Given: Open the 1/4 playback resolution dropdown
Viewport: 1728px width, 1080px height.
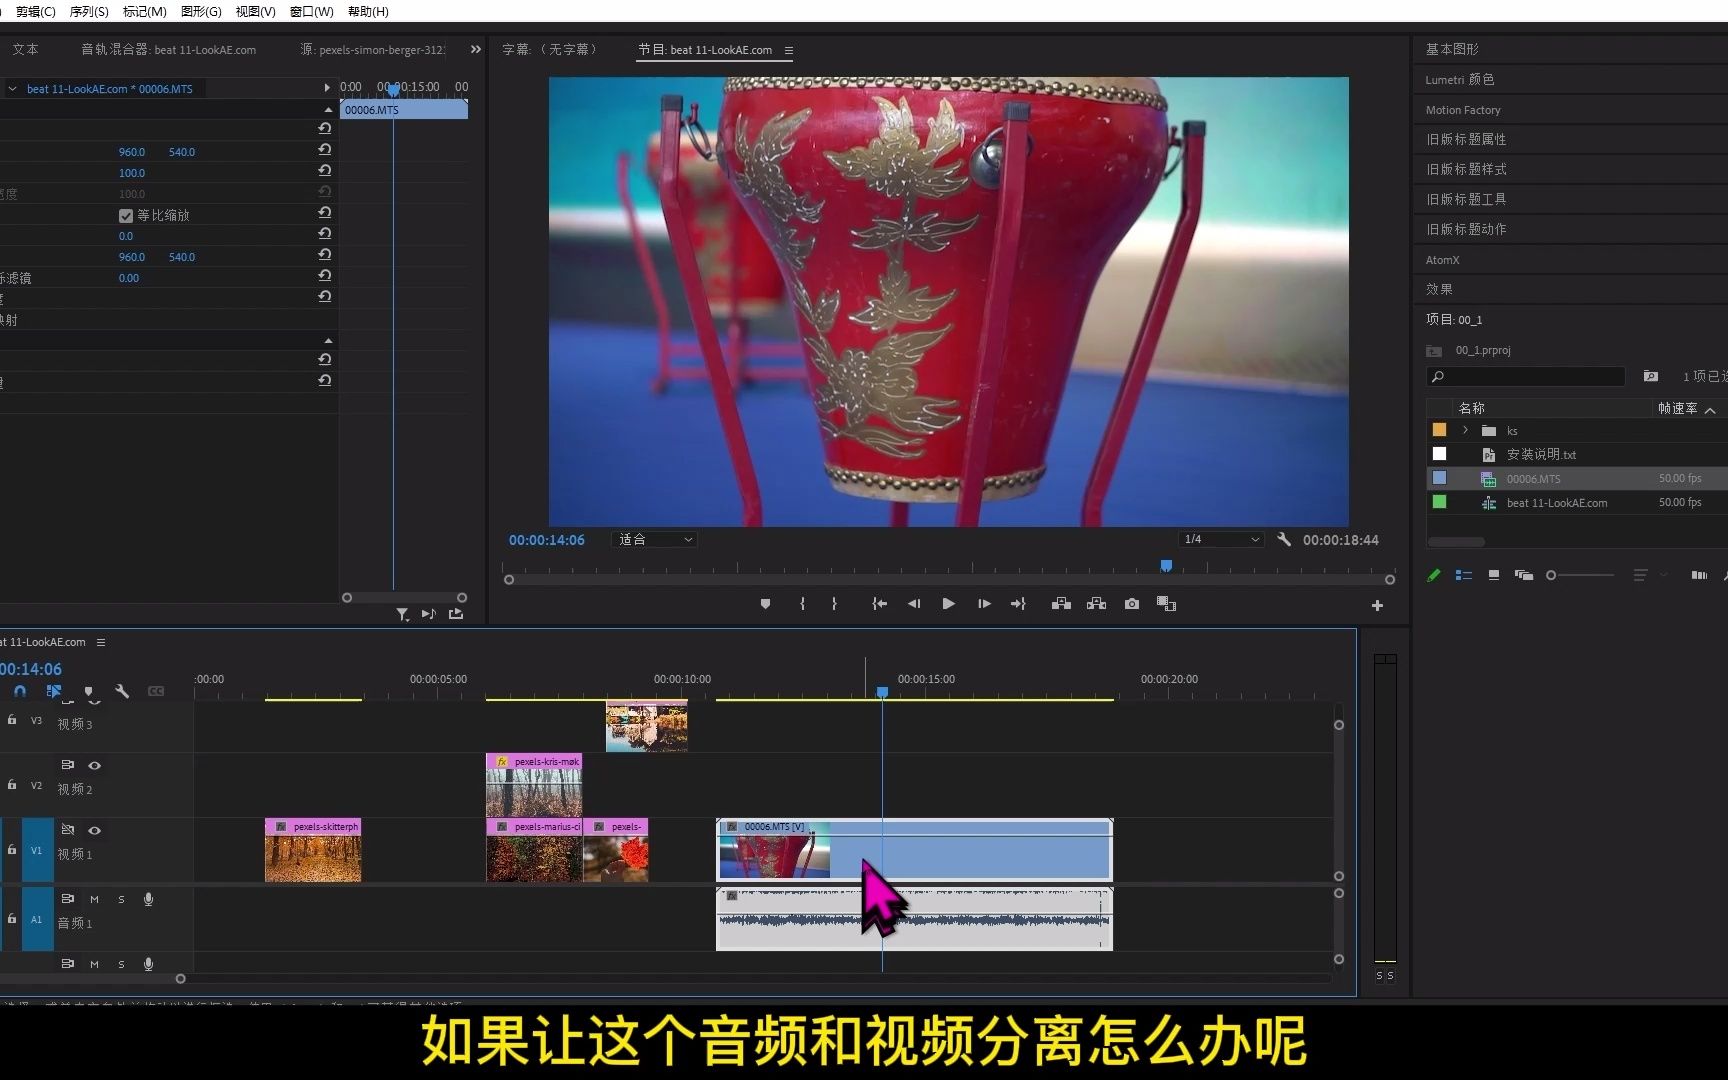Looking at the screenshot, I should coord(1220,539).
